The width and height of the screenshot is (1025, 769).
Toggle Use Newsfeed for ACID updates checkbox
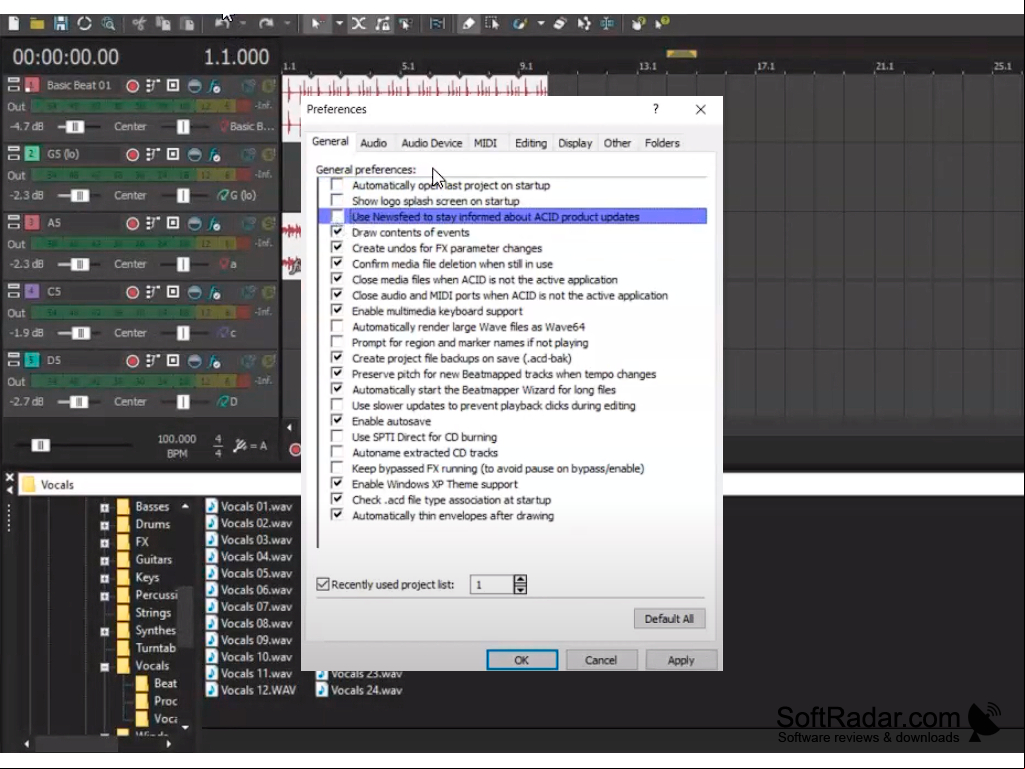(337, 216)
